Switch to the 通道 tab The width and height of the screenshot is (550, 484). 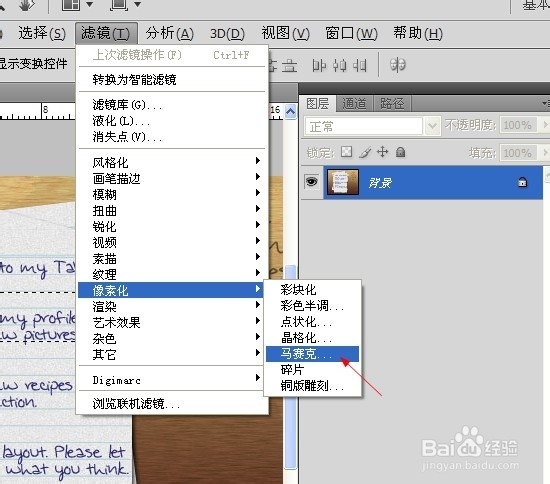click(354, 104)
